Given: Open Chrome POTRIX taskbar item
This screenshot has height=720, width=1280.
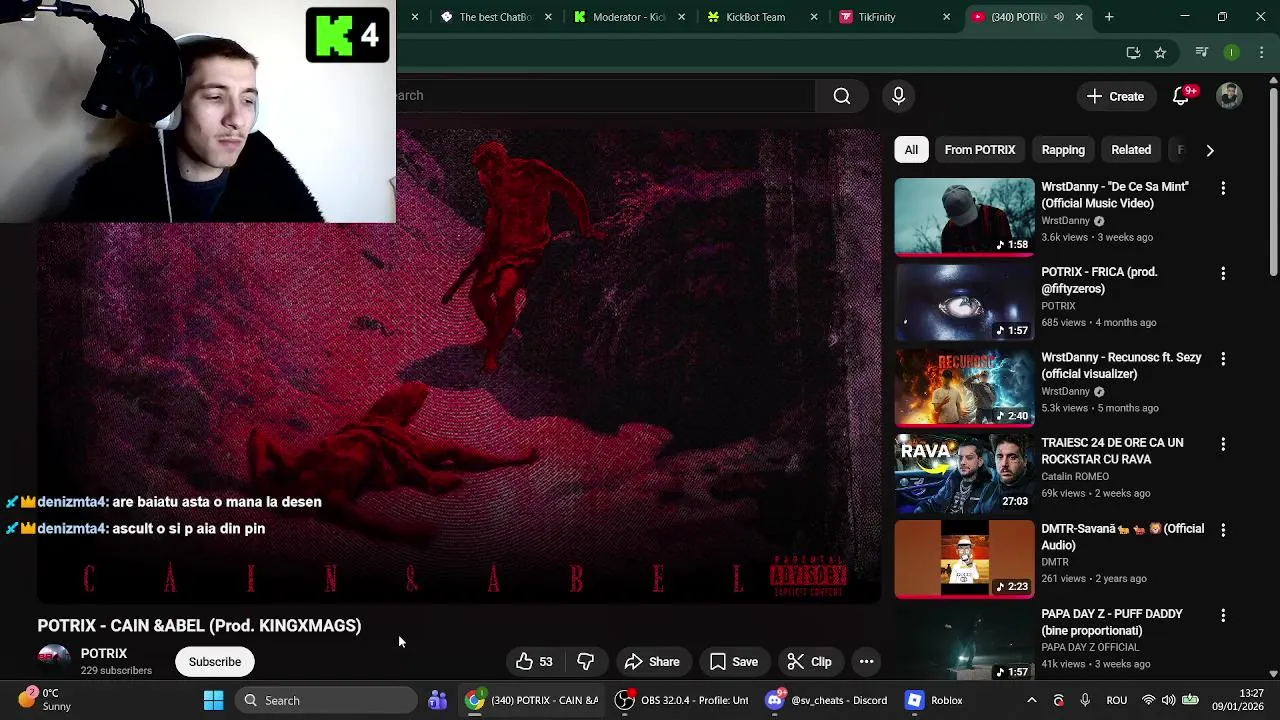Looking at the screenshot, I should tap(533, 700).
